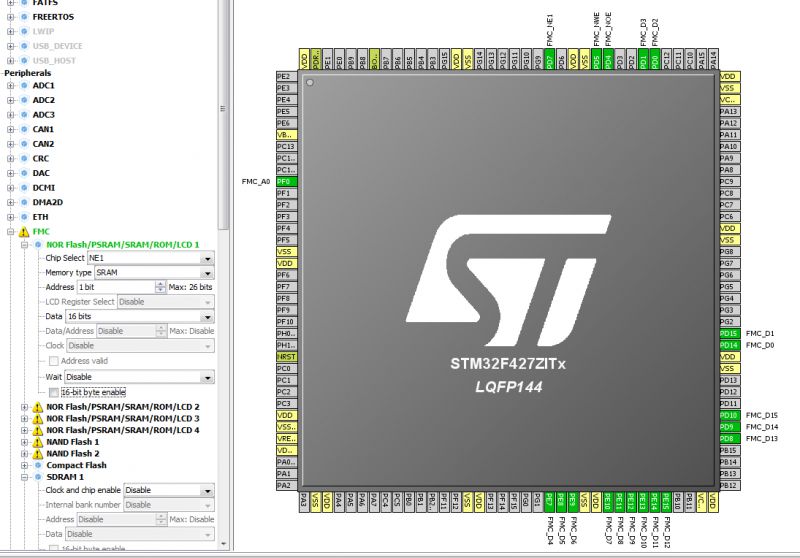The width and height of the screenshot is (800, 558).
Task: Expand NOR Flash/PSRAM/SRAM/ROM/LCD 2 section
Action: tap(24, 407)
